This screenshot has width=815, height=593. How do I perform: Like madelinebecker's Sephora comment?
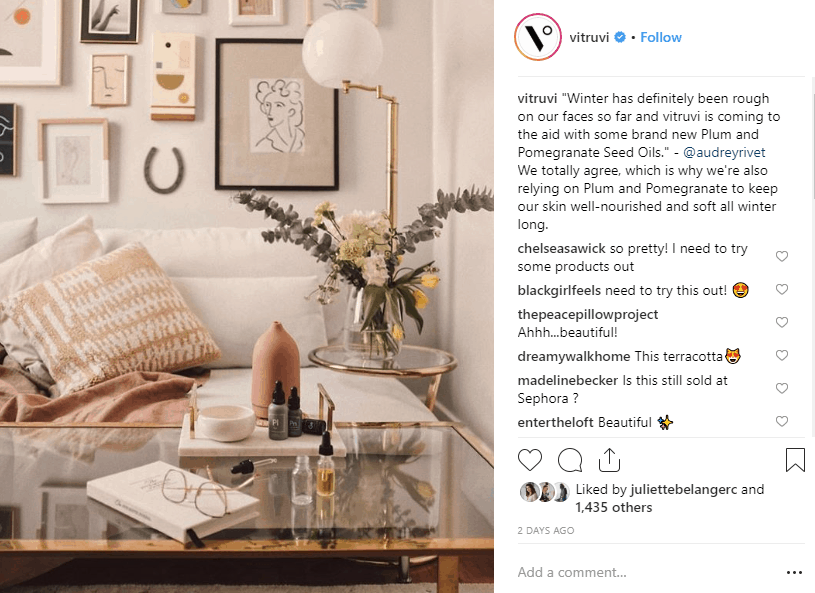click(x=782, y=388)
